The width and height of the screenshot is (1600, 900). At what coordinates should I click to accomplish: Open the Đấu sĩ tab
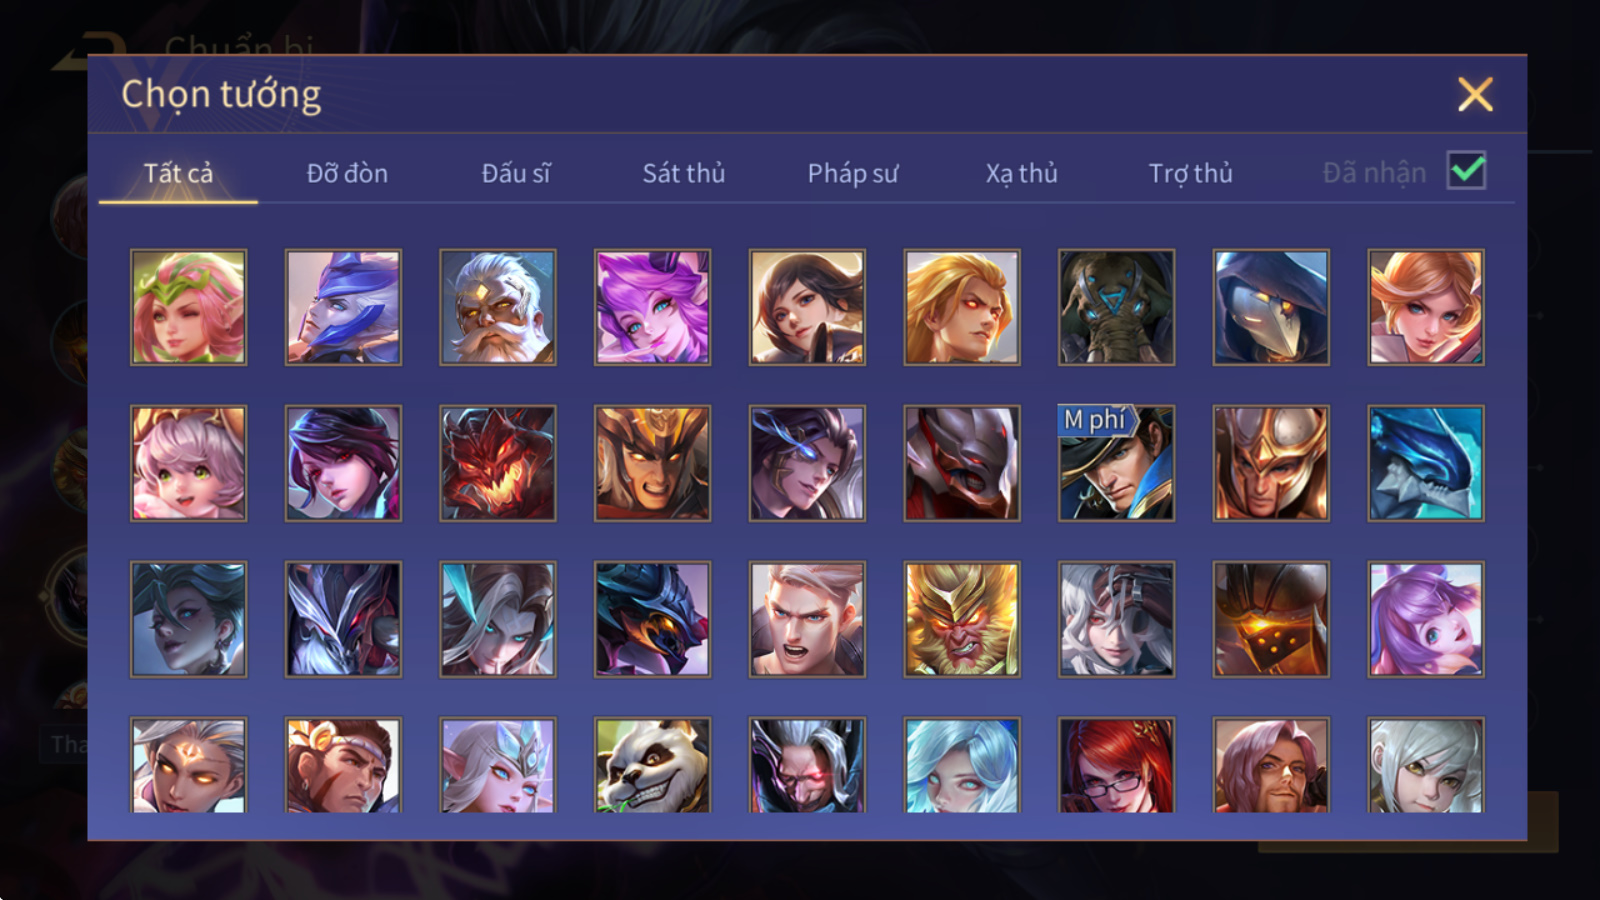pyautogui.click(x=516, y=173)
